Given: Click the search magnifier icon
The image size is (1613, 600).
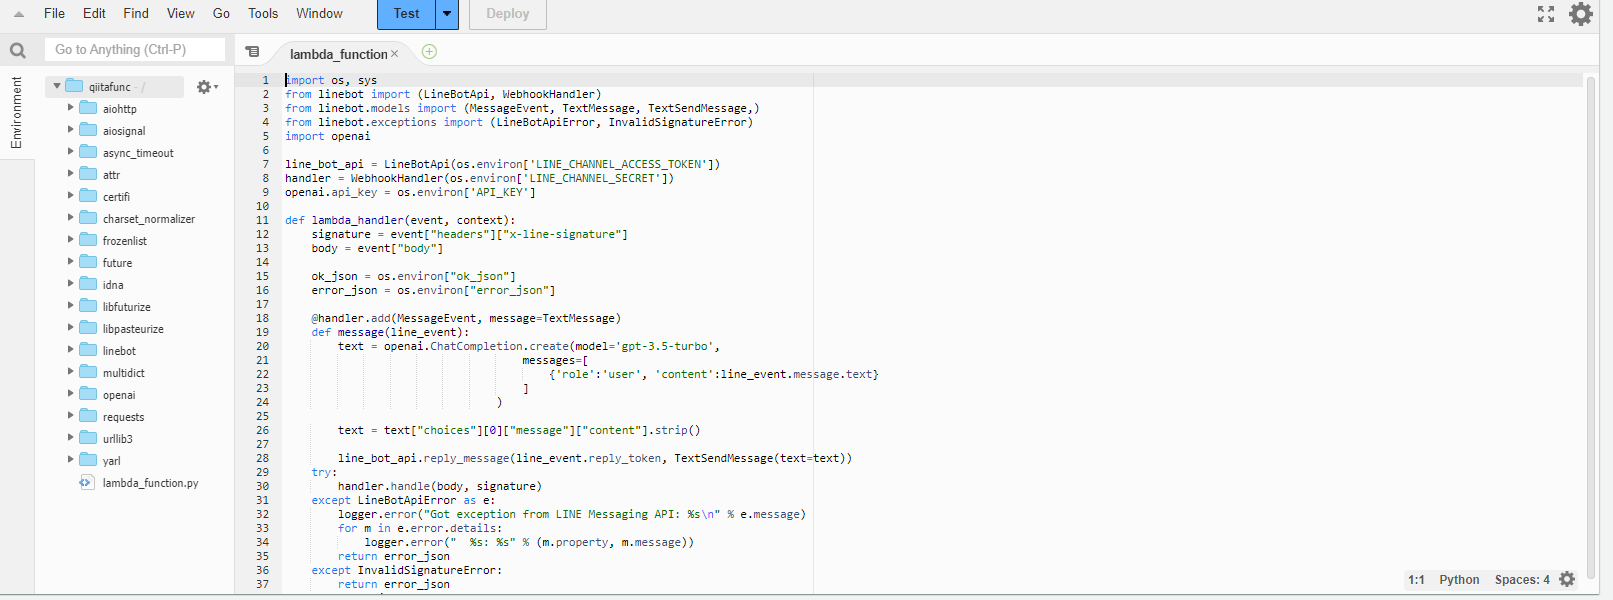Looking at the screenshot, I should click(18, 50).
